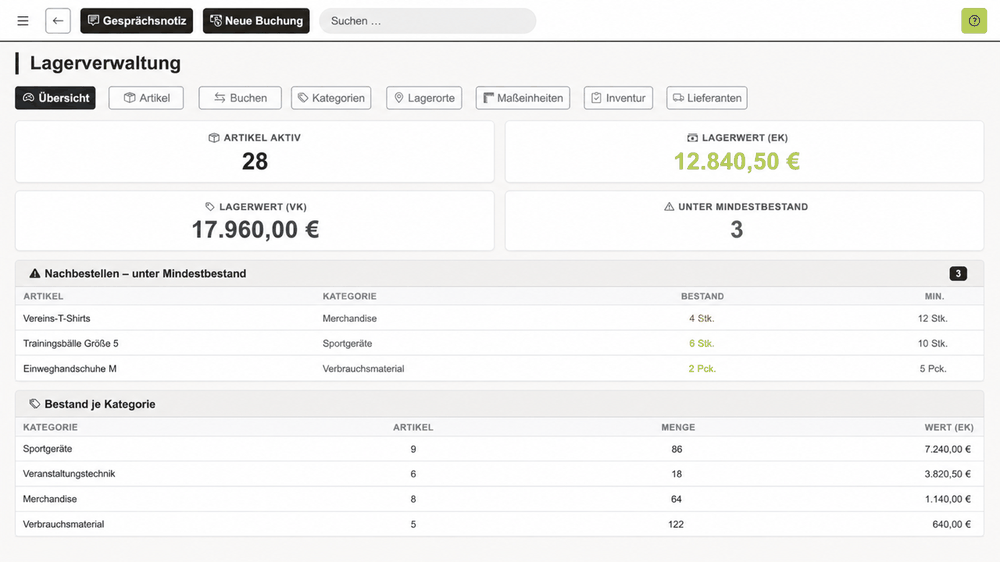Open the Artikel tab
1000x562 pixels.
(x=146, y=98)
